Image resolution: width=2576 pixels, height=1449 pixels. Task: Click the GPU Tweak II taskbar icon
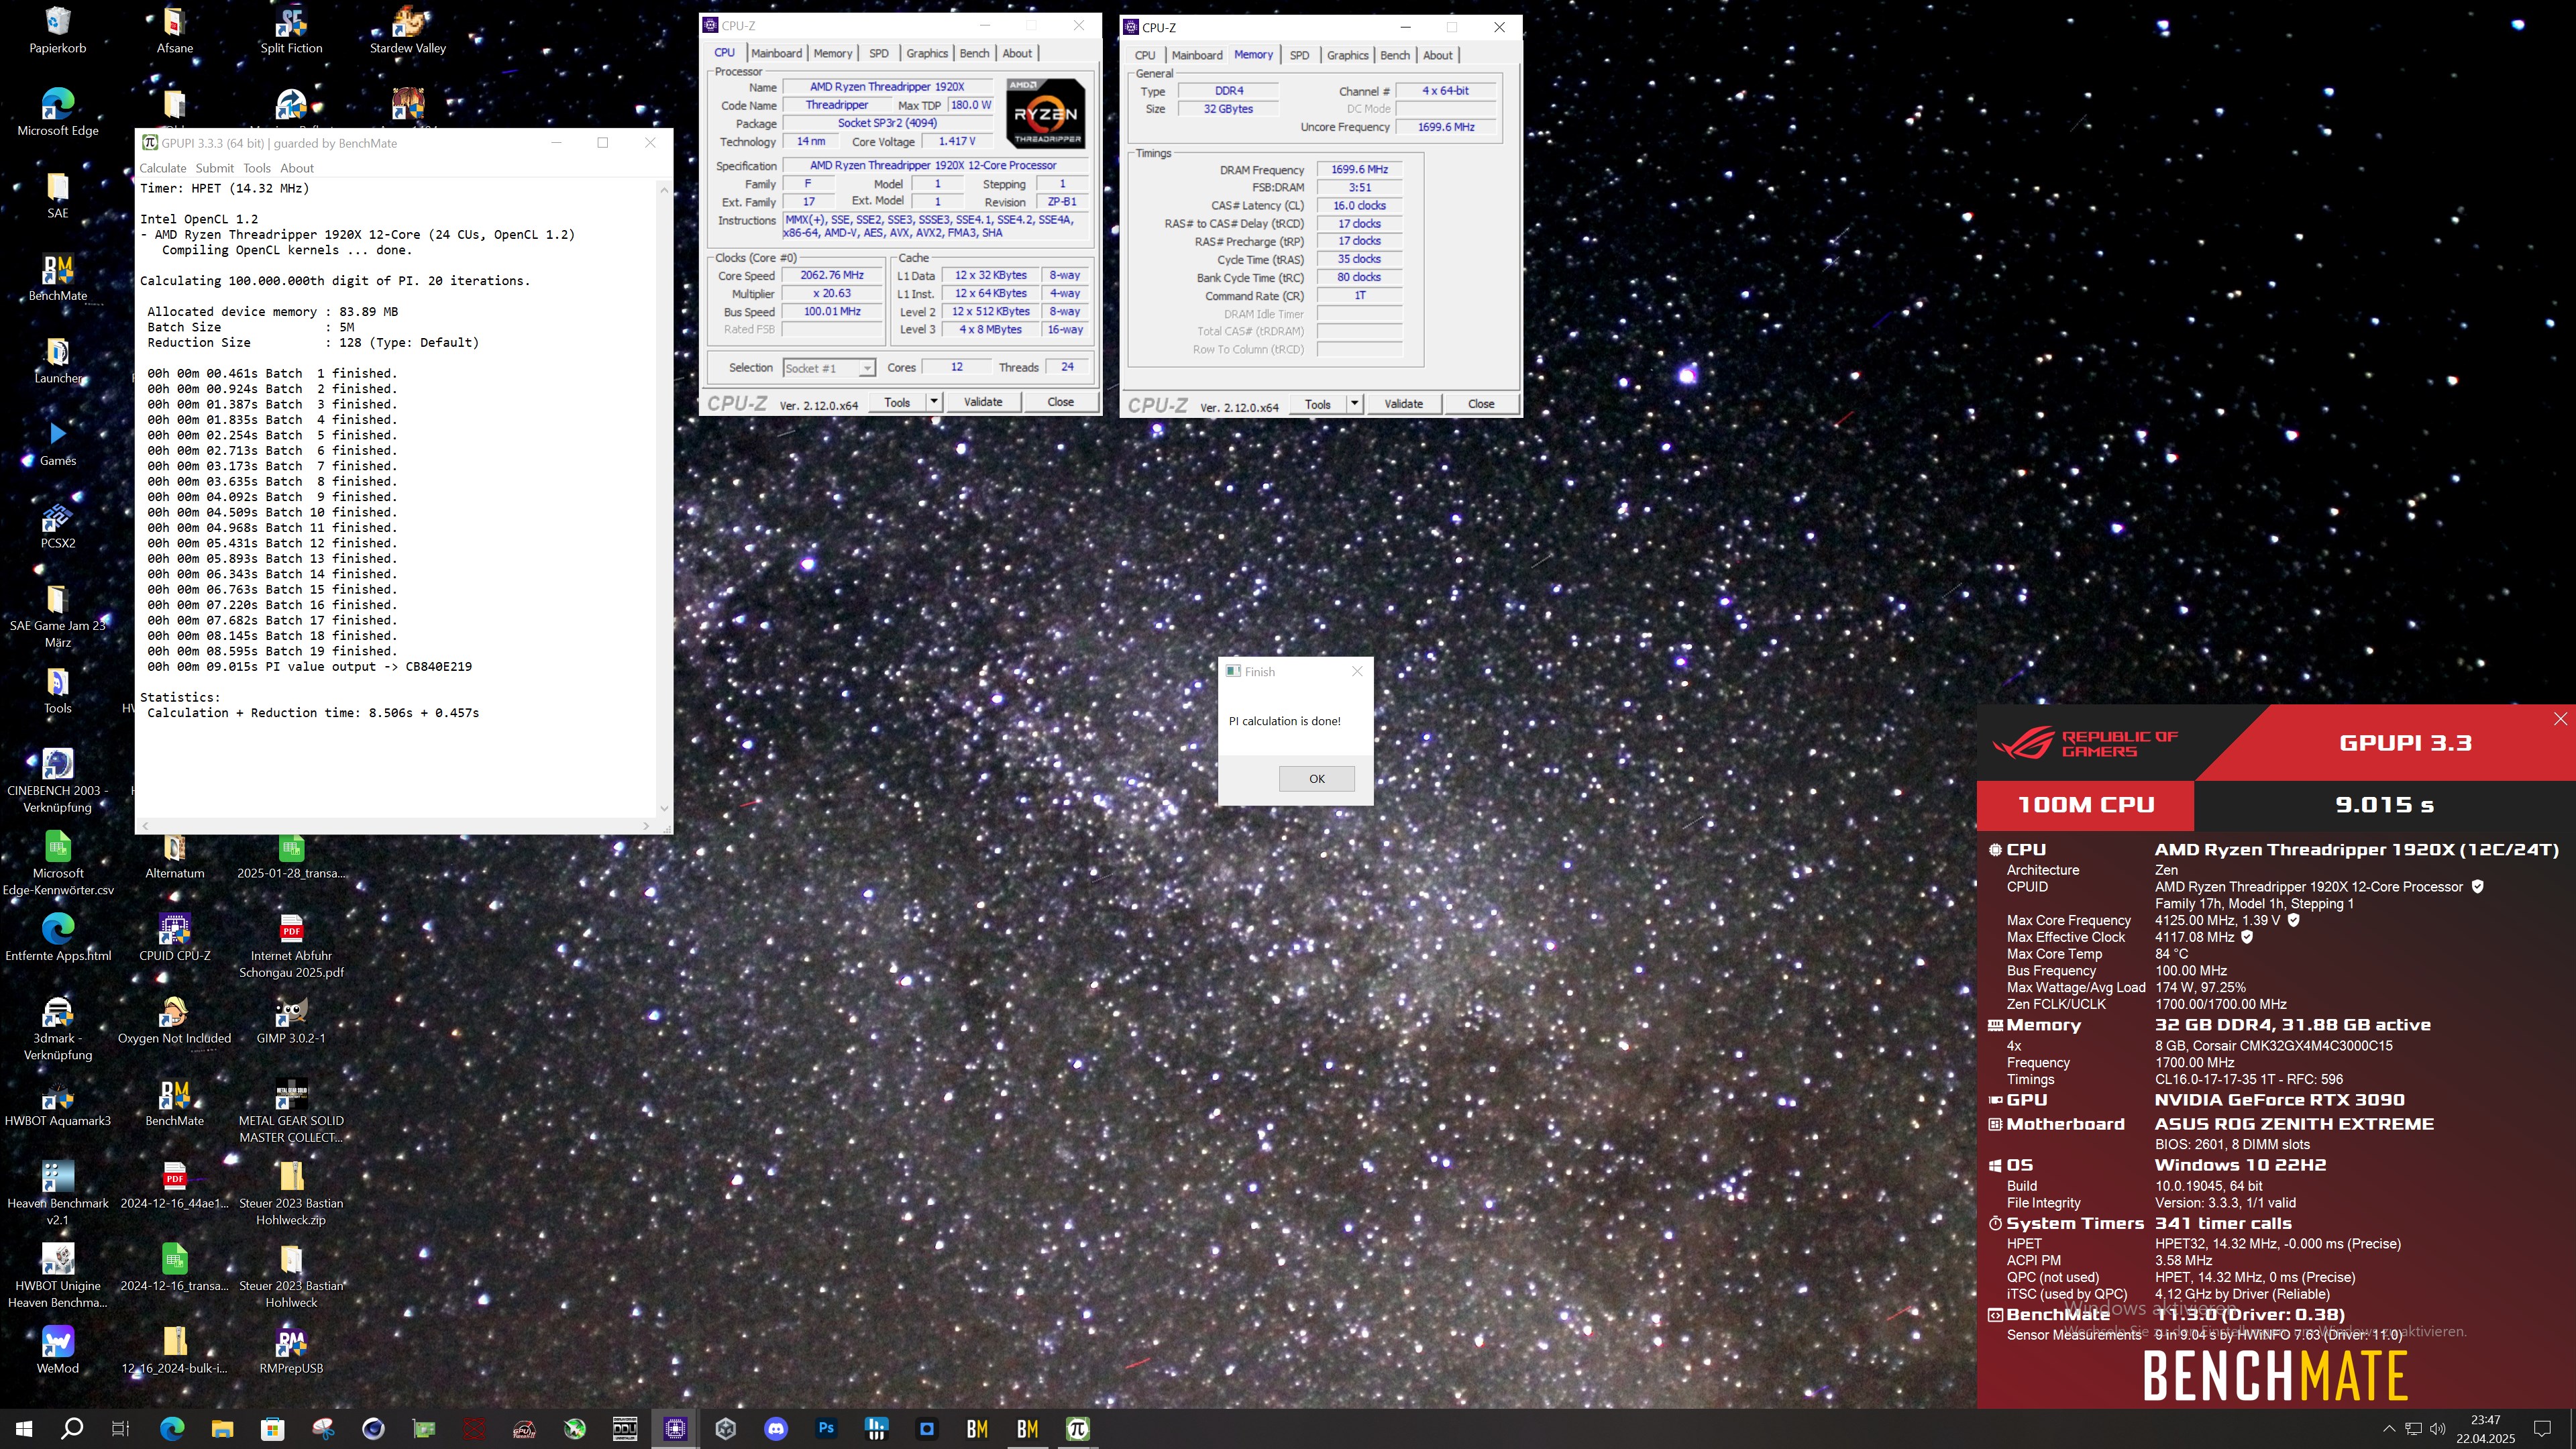(524, 1429)
